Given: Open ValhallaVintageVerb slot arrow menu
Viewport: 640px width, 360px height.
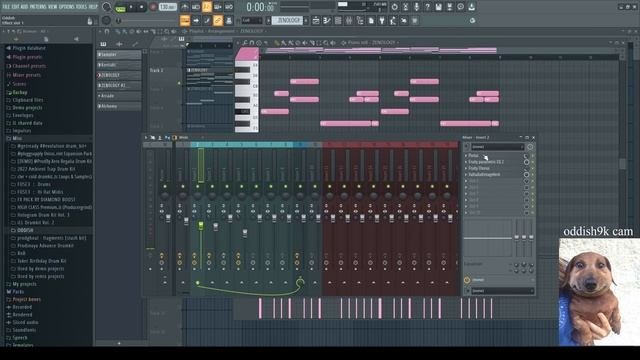Looking at the screenshot, I should click(x=466, y=174).
